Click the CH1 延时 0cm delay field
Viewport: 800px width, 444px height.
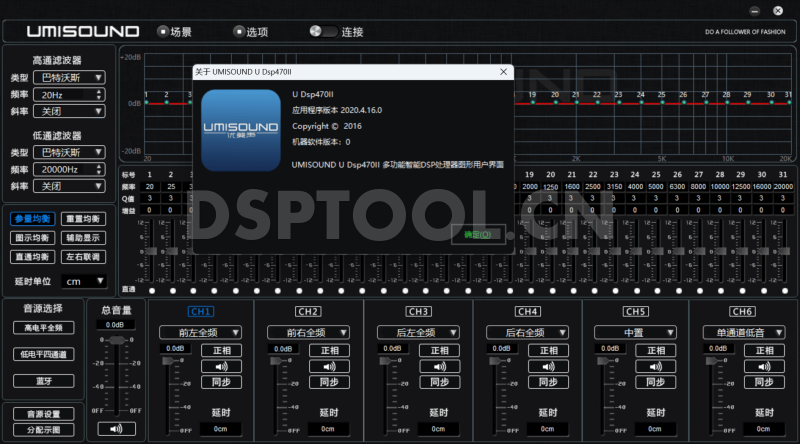click(x=220, y=429)
